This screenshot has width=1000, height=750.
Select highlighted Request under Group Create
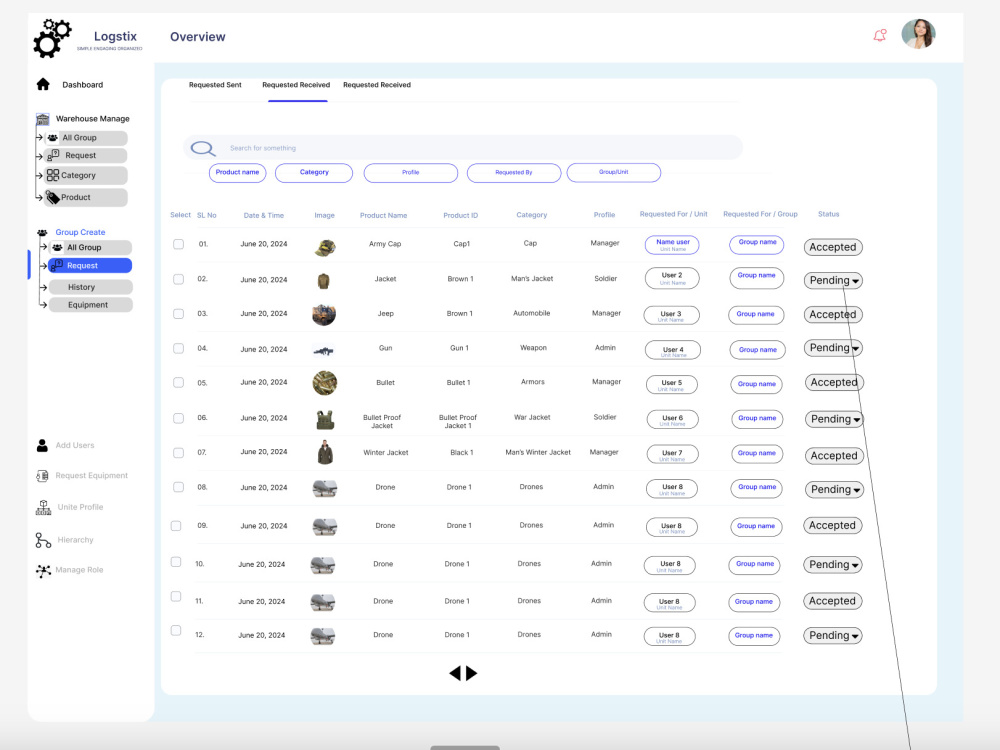point(90,266)
